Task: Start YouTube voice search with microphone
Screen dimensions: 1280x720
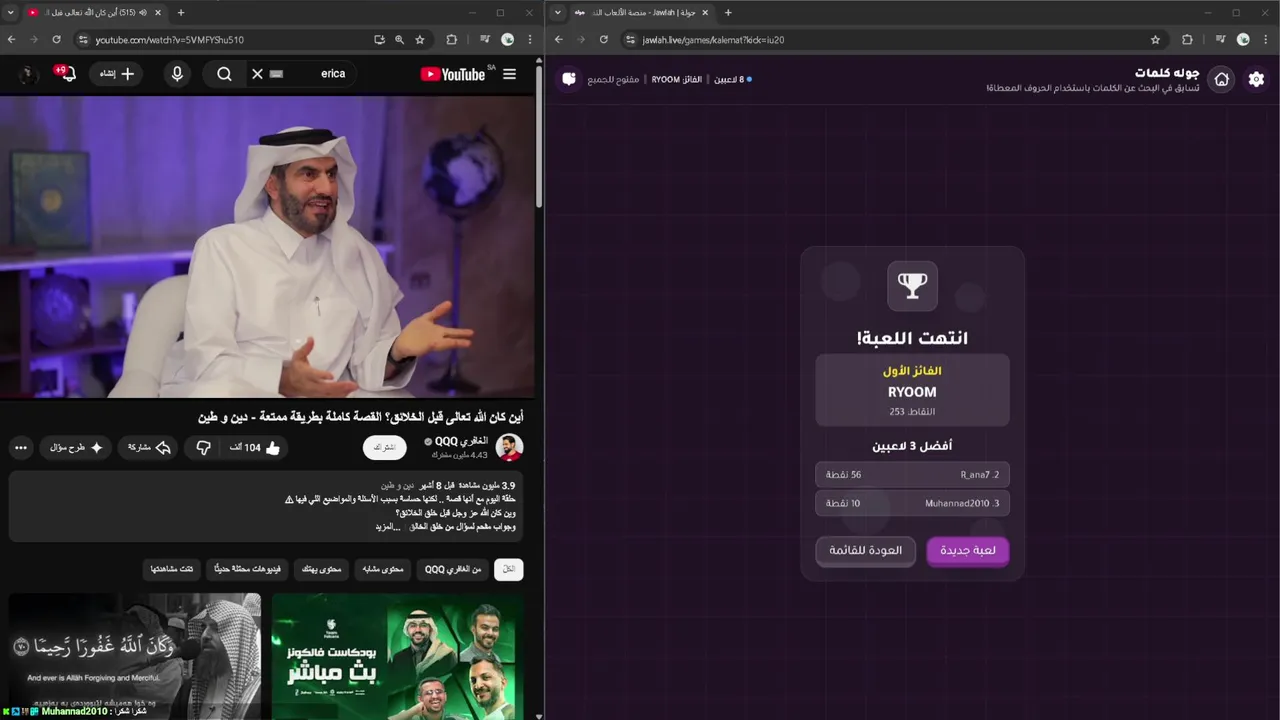Action: [x=177, y=74]
